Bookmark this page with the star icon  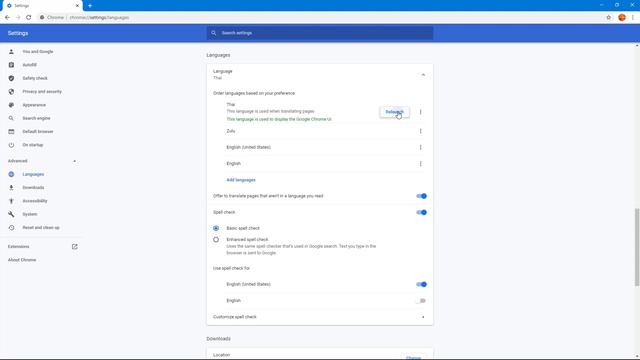(x=609, y=18)
